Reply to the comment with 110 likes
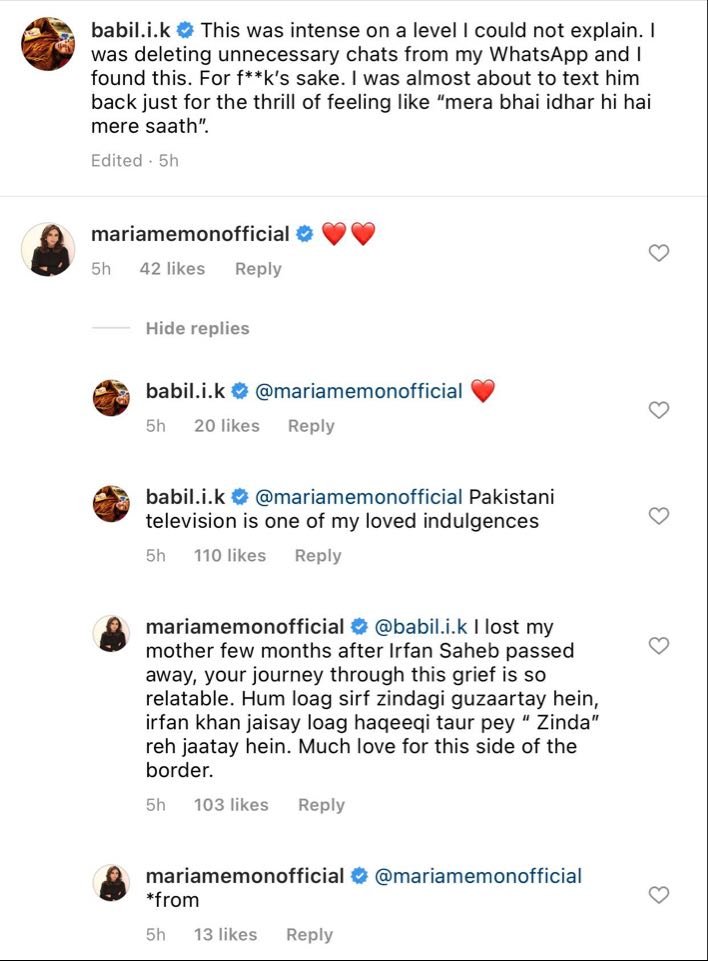 point(318,556)
